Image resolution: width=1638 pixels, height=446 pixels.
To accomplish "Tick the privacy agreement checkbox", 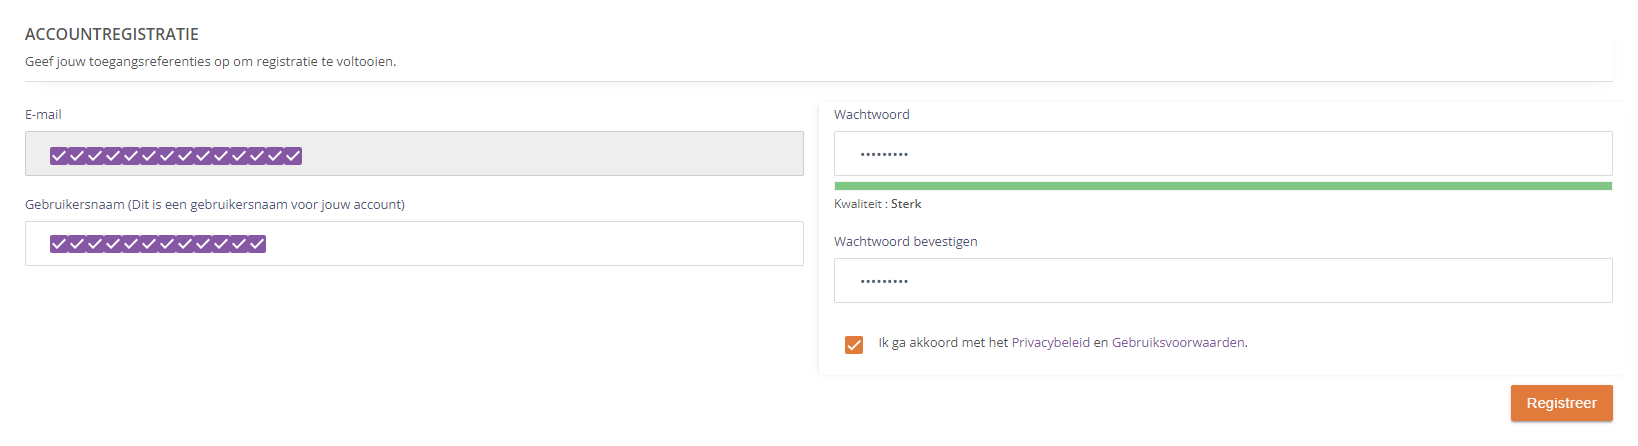I will click(854, 345).
